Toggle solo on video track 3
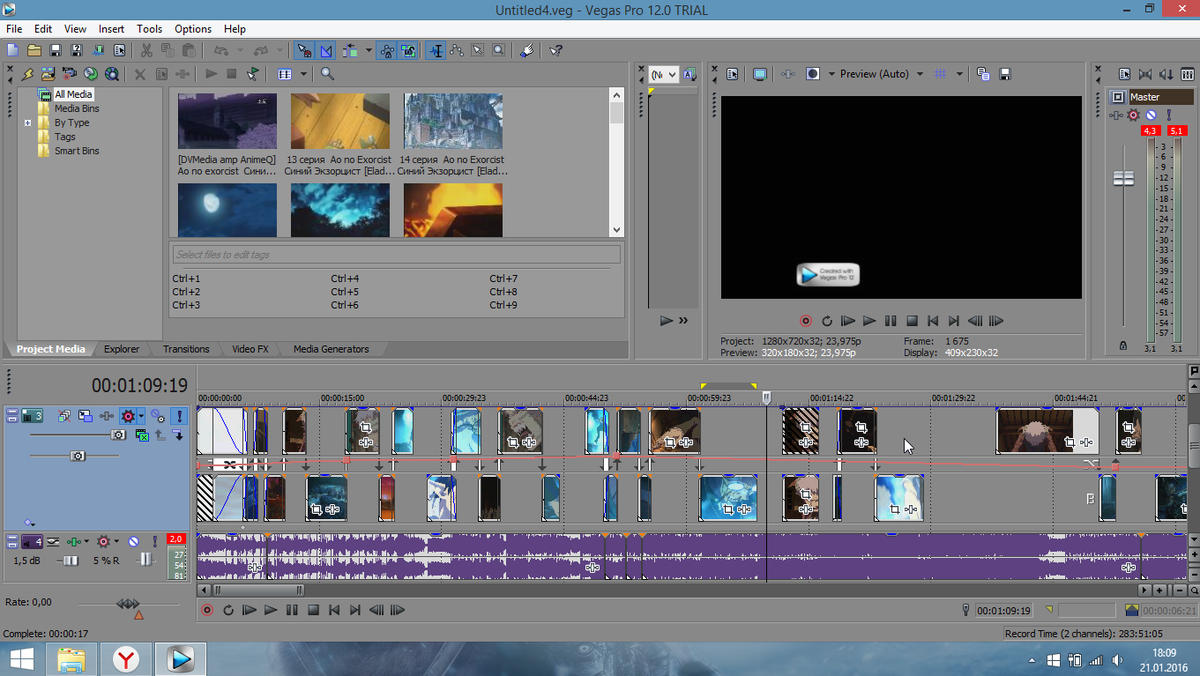Screen dimensions: 1200x676 (179, 416)
